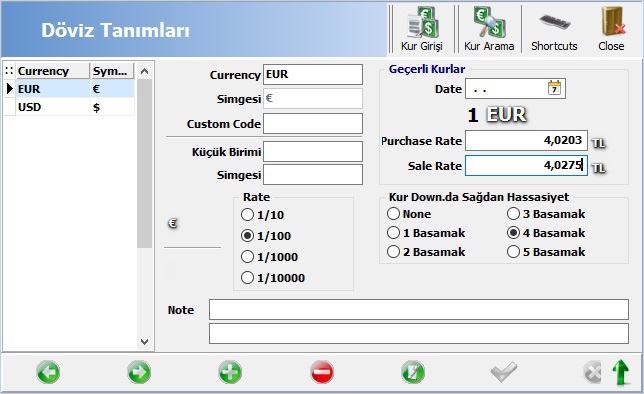Viewport: 644px width, 394px height.
Task: Open the Shortcuts keyboard icon
Action: [554, 29]
